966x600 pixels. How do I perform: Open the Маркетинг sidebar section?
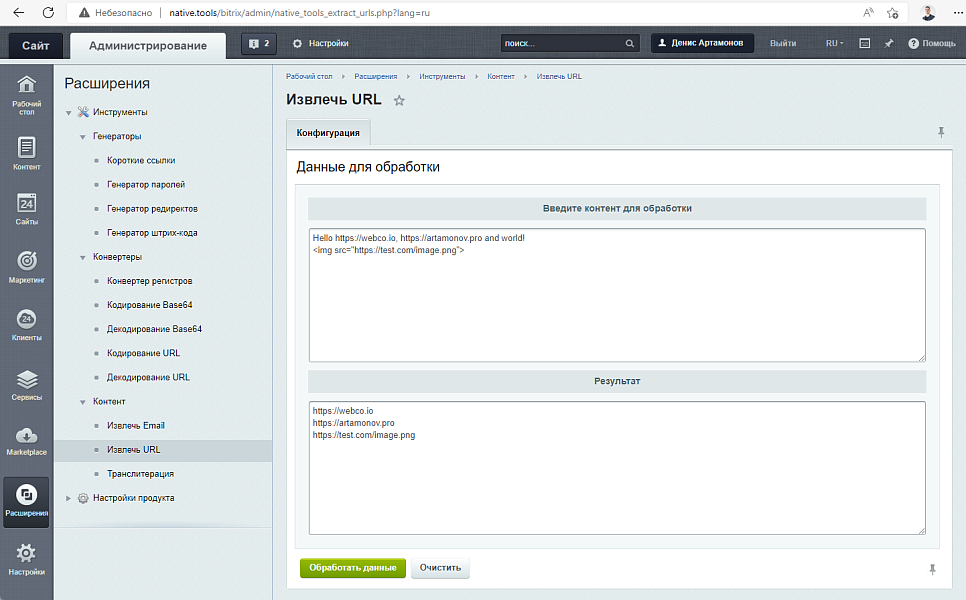pyautogui.click(x=27, y=267)
